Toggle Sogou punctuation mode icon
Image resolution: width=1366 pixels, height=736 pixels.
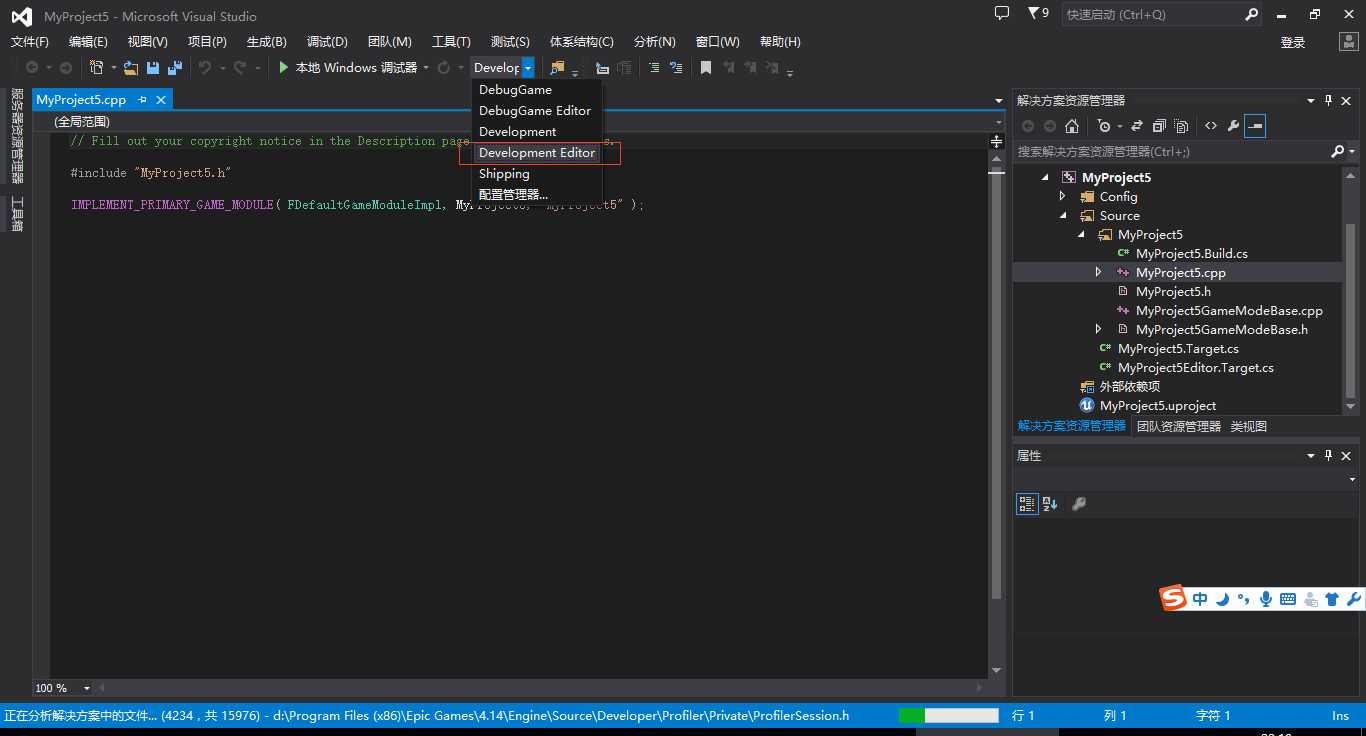(x=1244, y=599)
